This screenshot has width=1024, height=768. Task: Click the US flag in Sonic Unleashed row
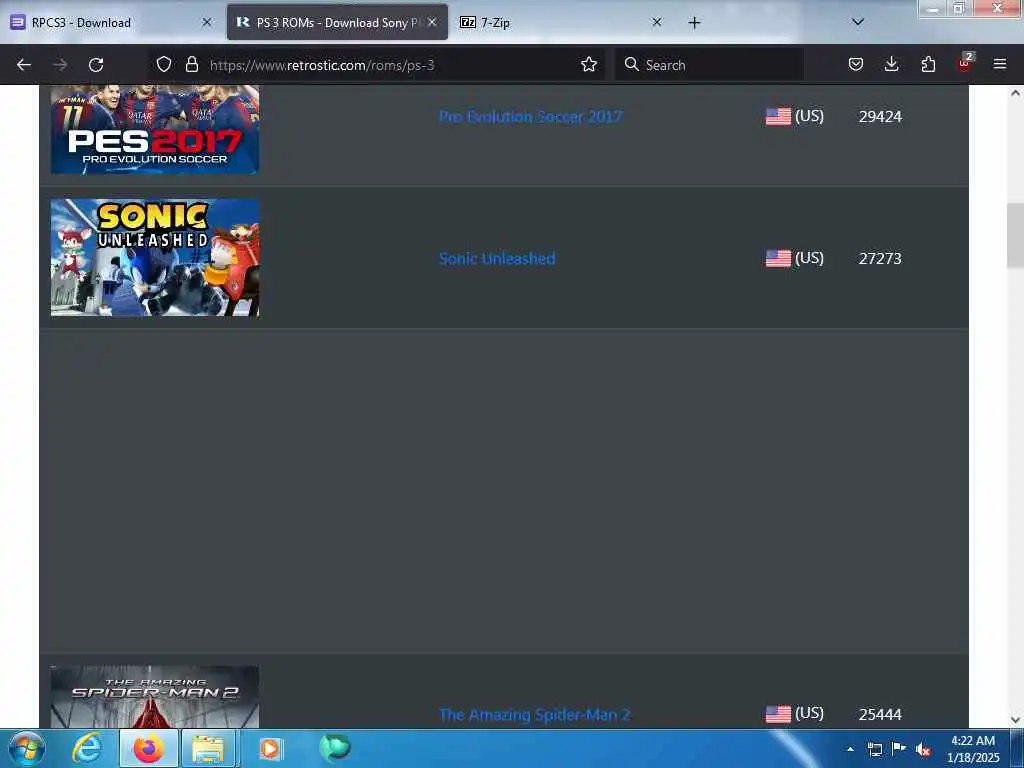pos(778,259)
